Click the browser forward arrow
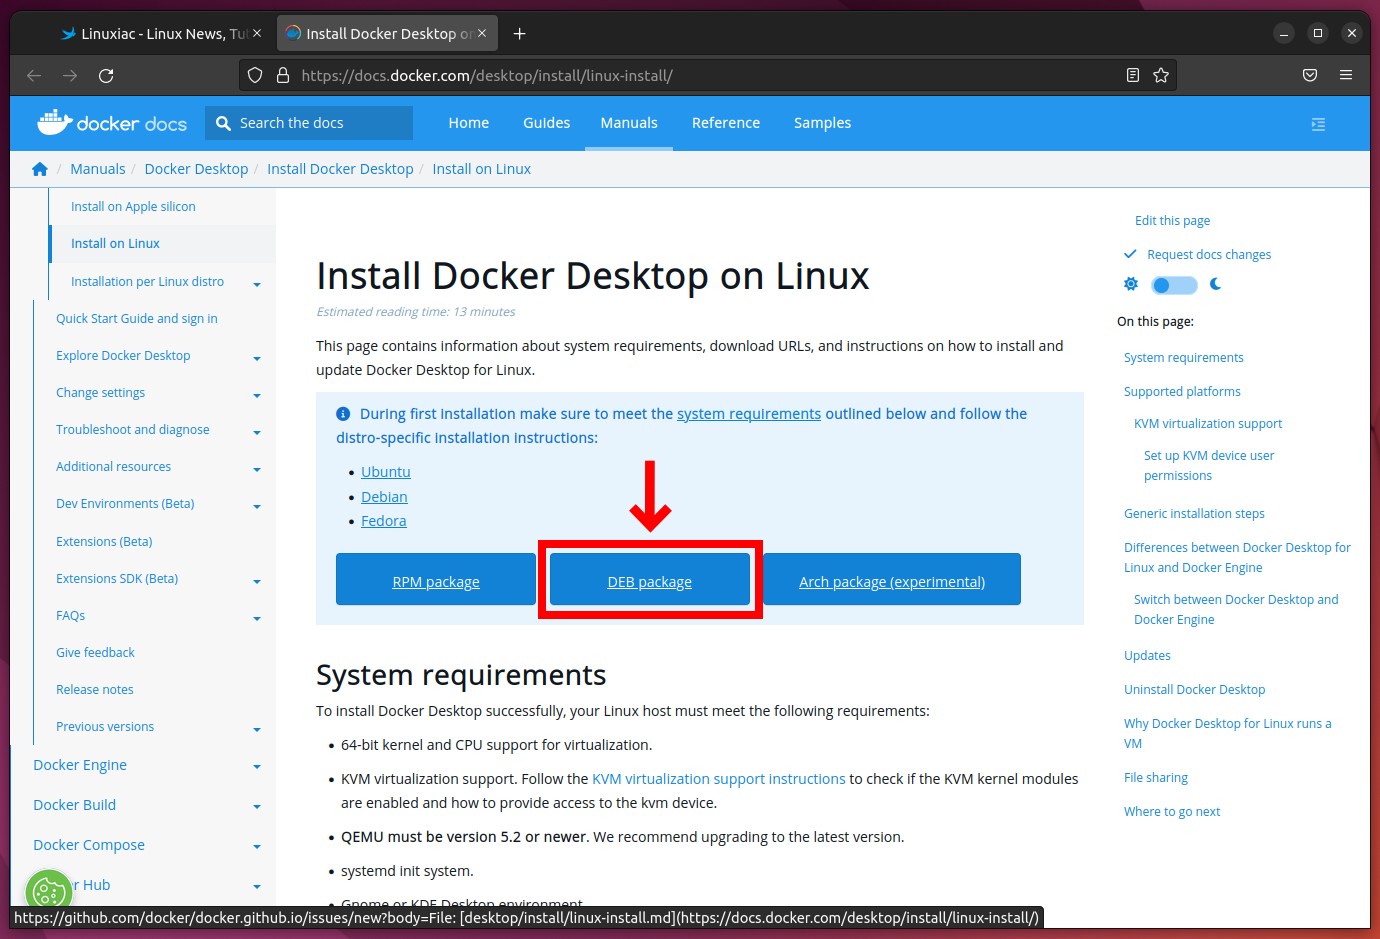Image resolution: width=1380 pixels, height=939 pixels. click(70, 75)
